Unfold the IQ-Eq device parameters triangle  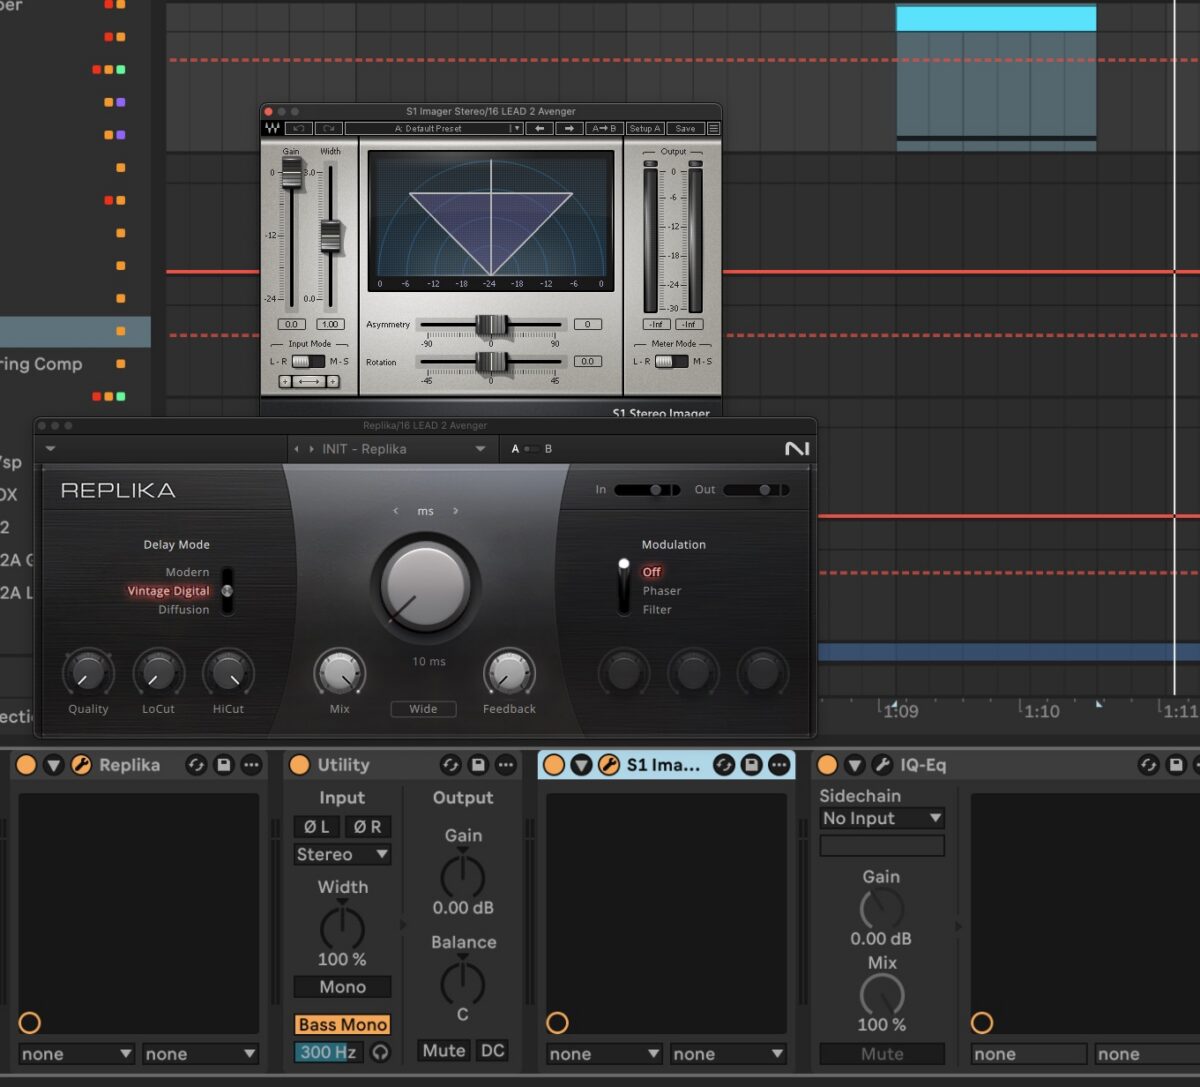pos(854,765)
